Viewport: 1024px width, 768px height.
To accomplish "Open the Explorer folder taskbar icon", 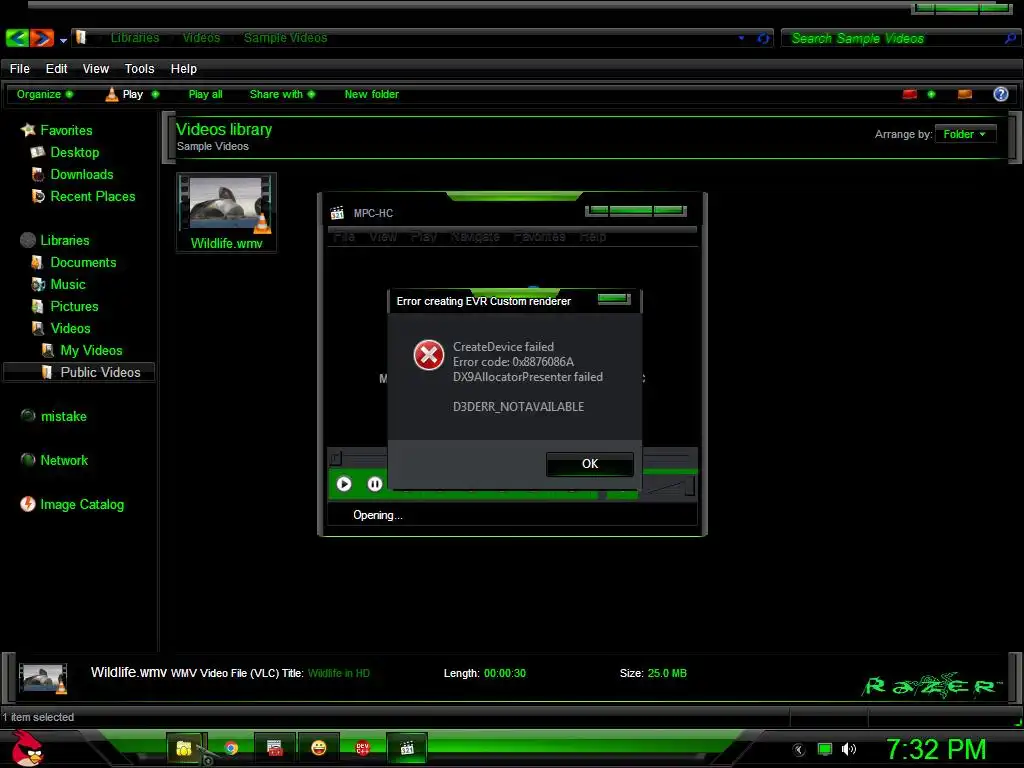I will (186, 748).
